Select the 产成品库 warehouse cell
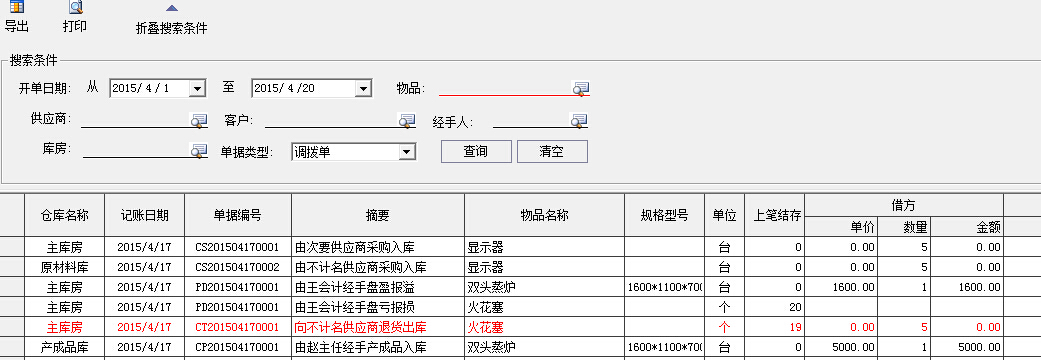This screenshot has height=360, width=1041. coord(64,347)
